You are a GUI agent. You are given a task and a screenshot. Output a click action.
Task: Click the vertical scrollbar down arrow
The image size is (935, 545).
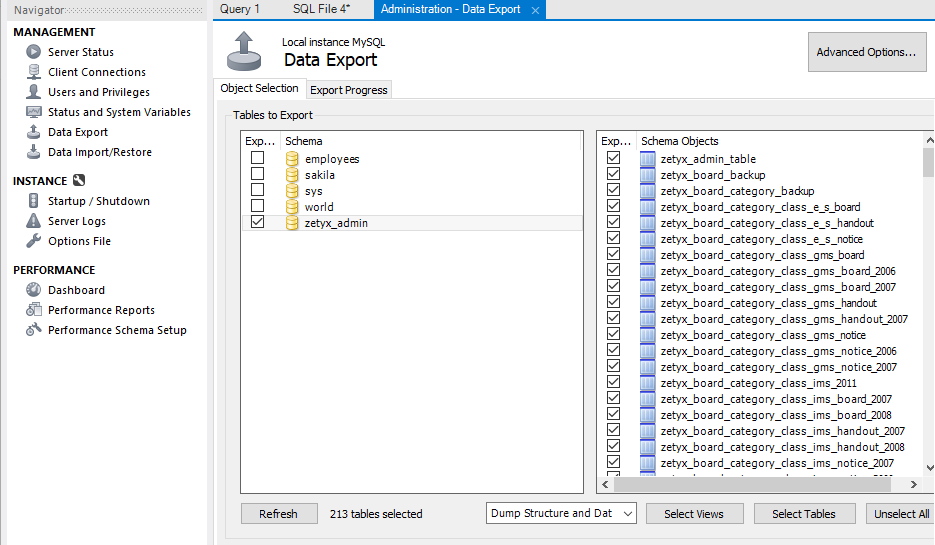[929, 468]
